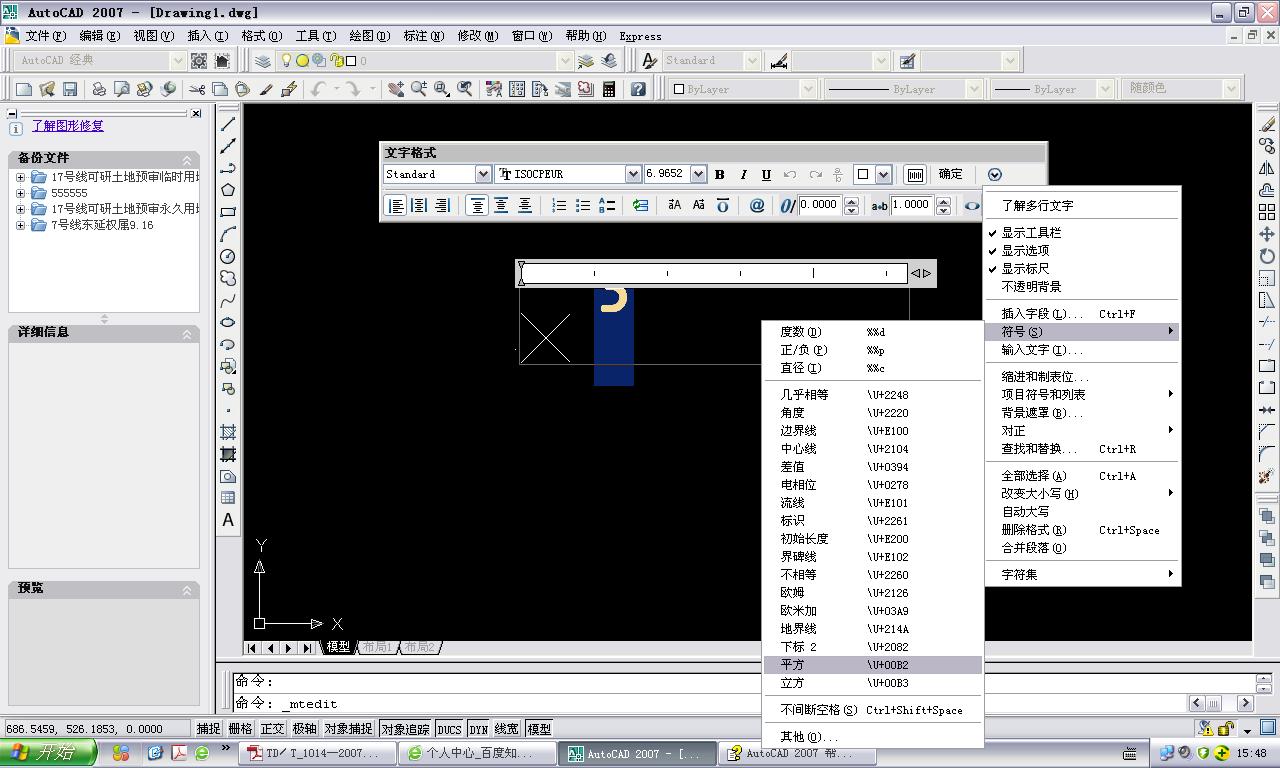
Task: Click the Insert Field icon
Action: click(x=640, y=205)
